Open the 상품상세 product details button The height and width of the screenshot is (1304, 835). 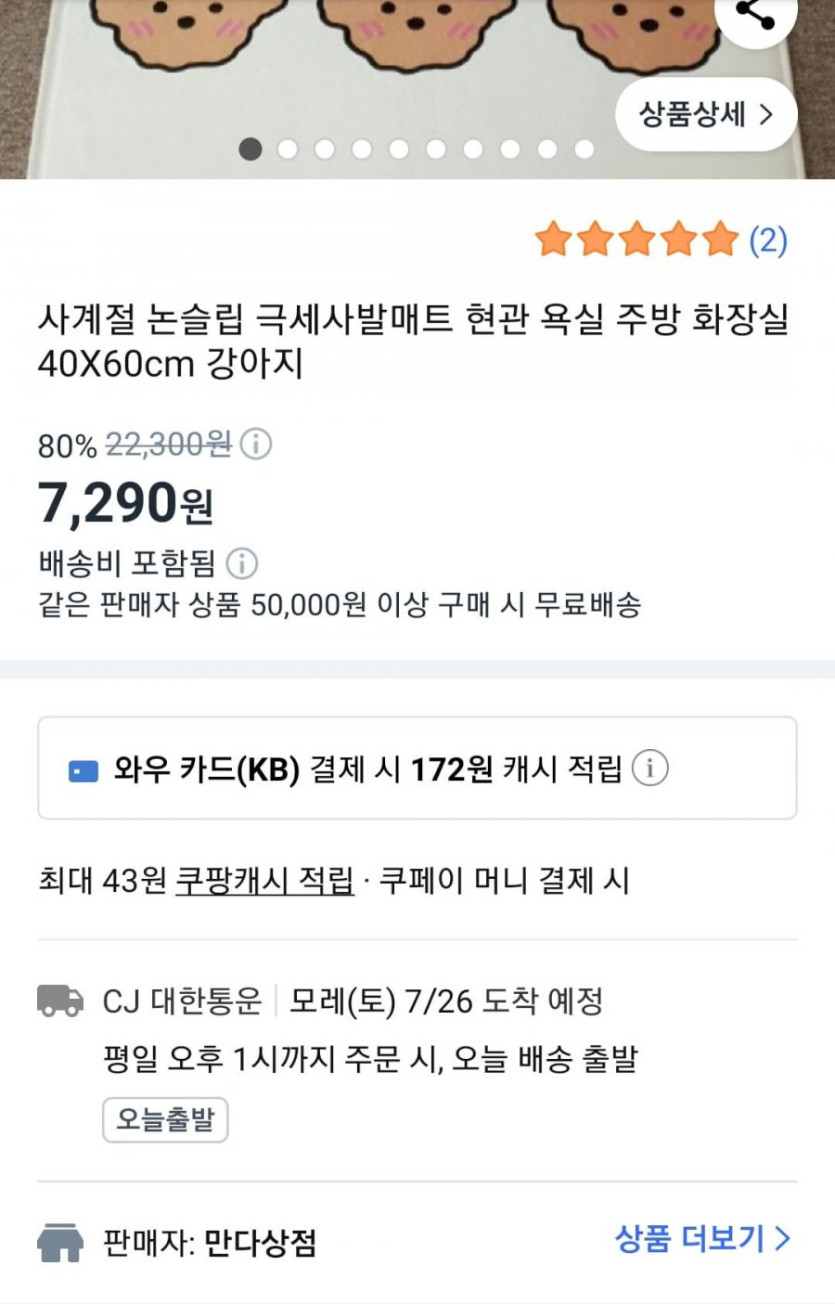pos(706,114)
